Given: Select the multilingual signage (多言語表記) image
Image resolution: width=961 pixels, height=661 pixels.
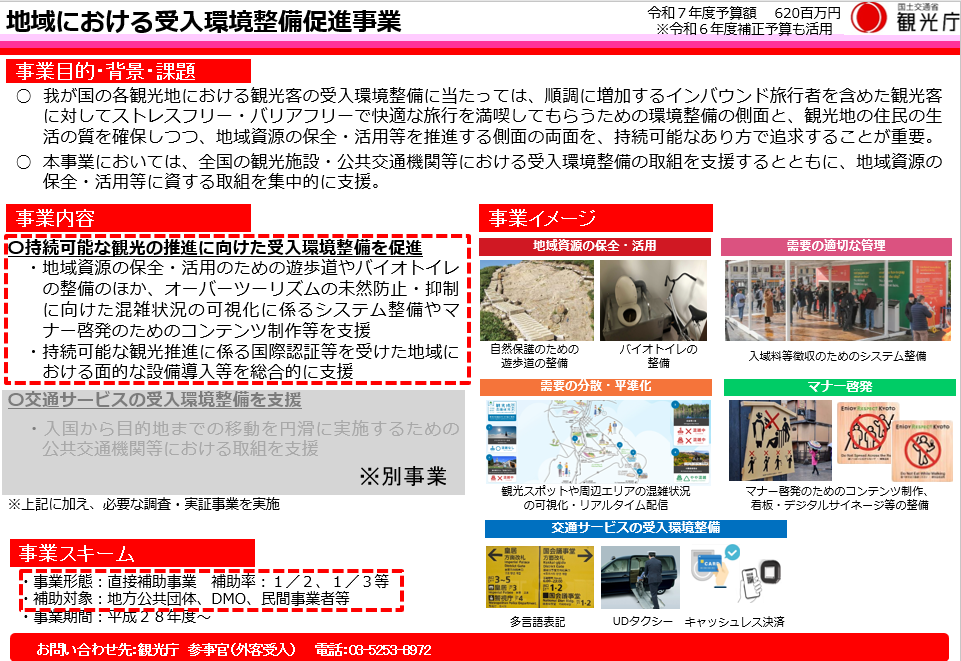Looking at the screenshot, I should click(x=539, y=577).
